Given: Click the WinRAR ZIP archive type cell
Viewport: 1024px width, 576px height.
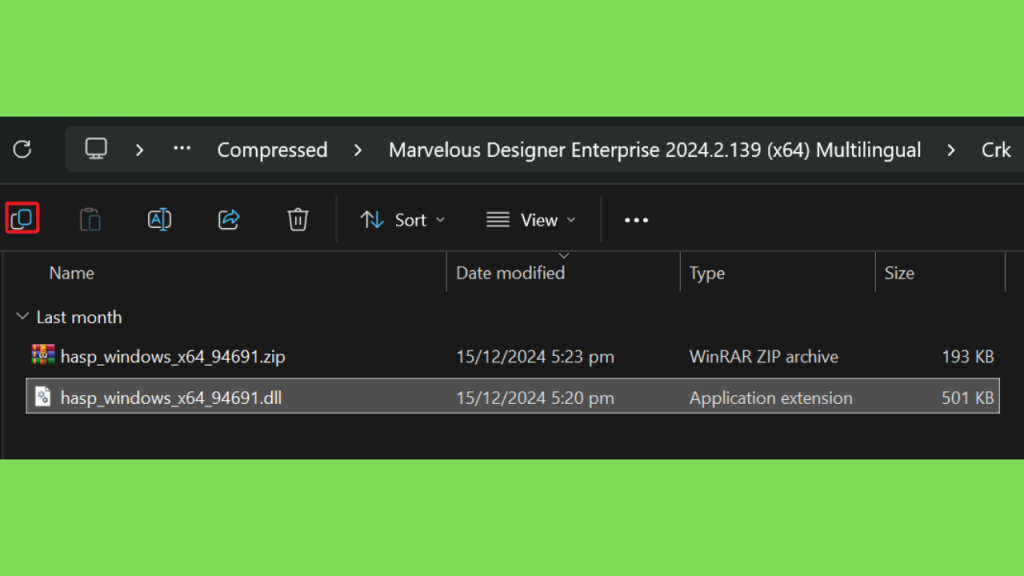Looking at the screenshot, I should pyautogui.click(x=764, y=357).
